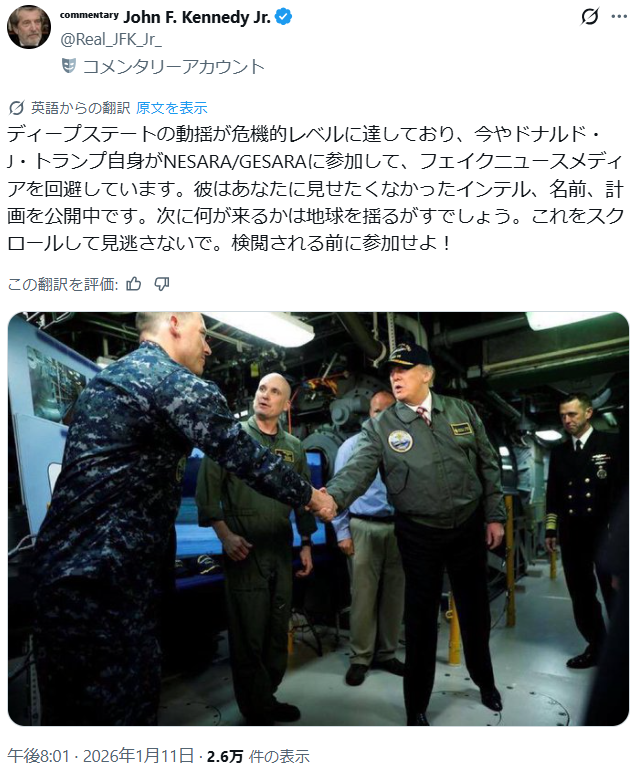Click the 英語からの翻訳 translation notice
Image resolution: width=639 pixels, height=769 pixels.
(x=80, y=108)
